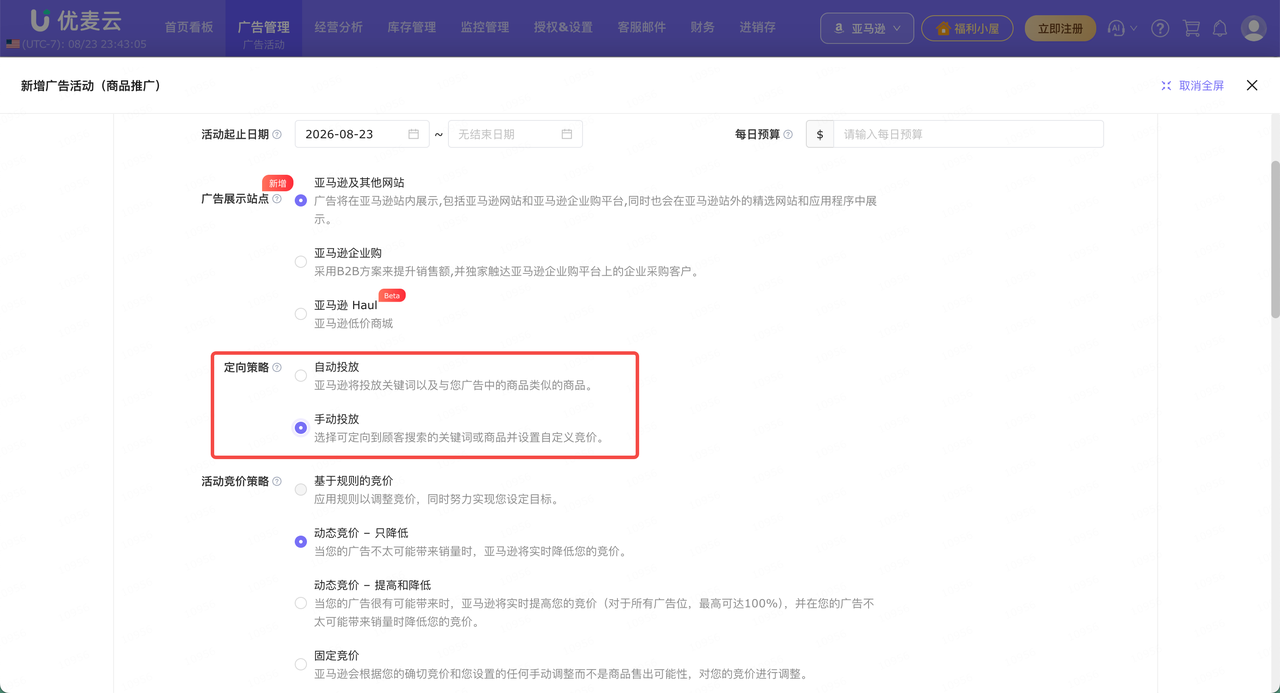Open the 财务 menu
The height and width of the screenshot is (693, 1280).
tap(703, 27)
